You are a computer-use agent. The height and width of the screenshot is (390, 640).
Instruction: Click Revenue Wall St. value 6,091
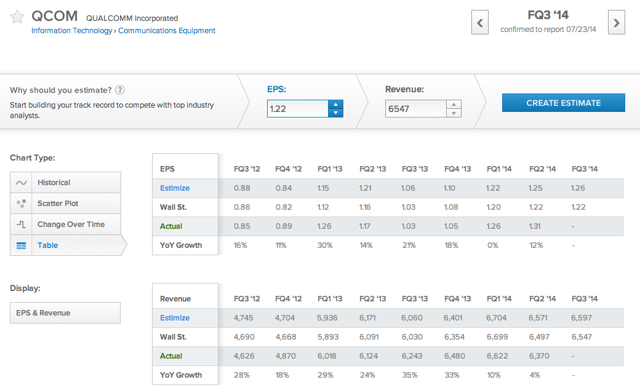point(369,337)
